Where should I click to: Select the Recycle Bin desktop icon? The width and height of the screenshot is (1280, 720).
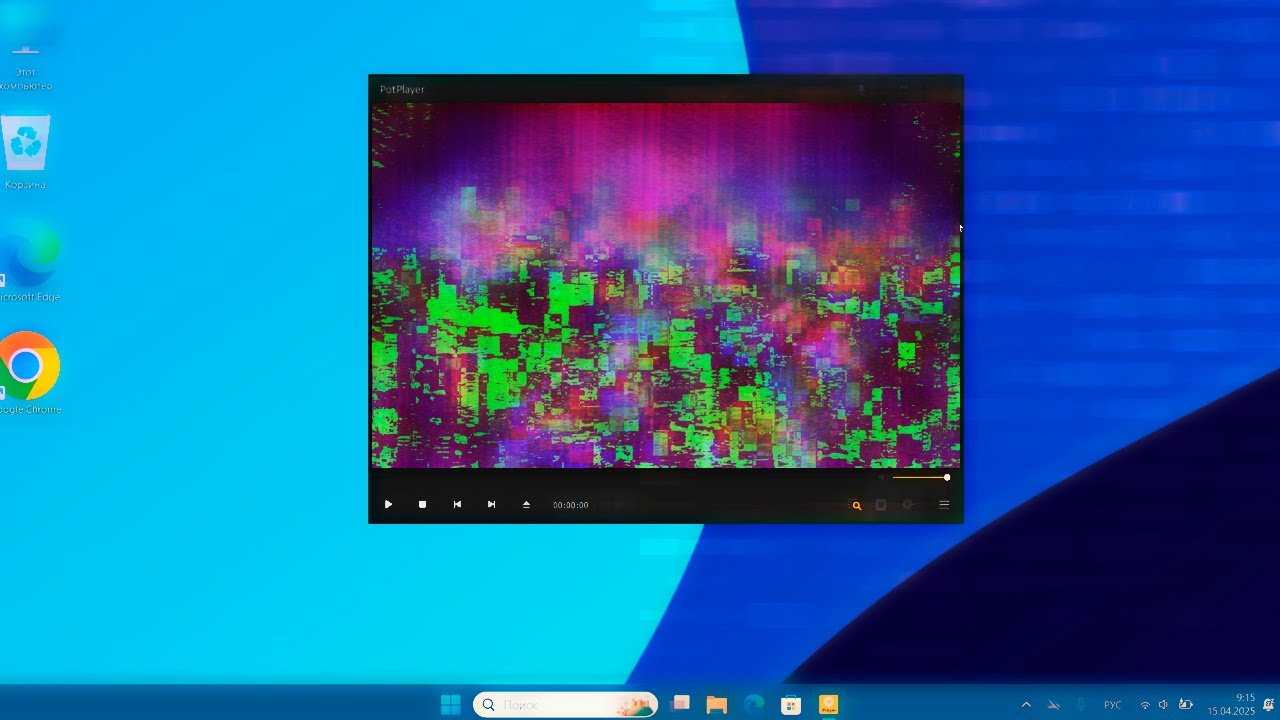click(25, 152)
